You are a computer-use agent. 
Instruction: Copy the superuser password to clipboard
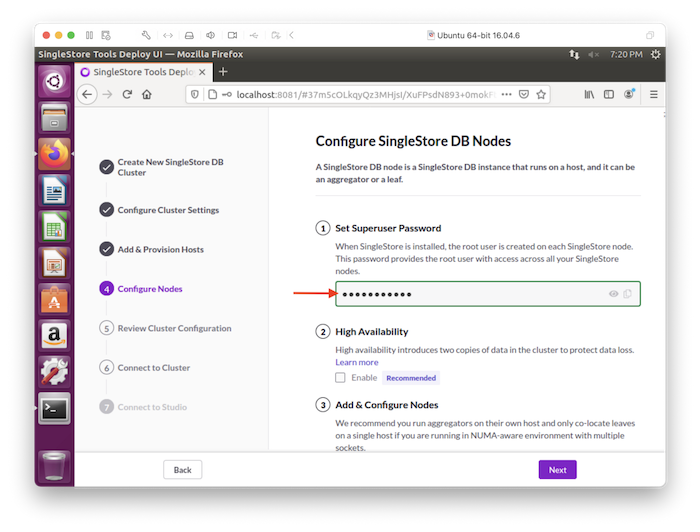[x=627, y=294]
